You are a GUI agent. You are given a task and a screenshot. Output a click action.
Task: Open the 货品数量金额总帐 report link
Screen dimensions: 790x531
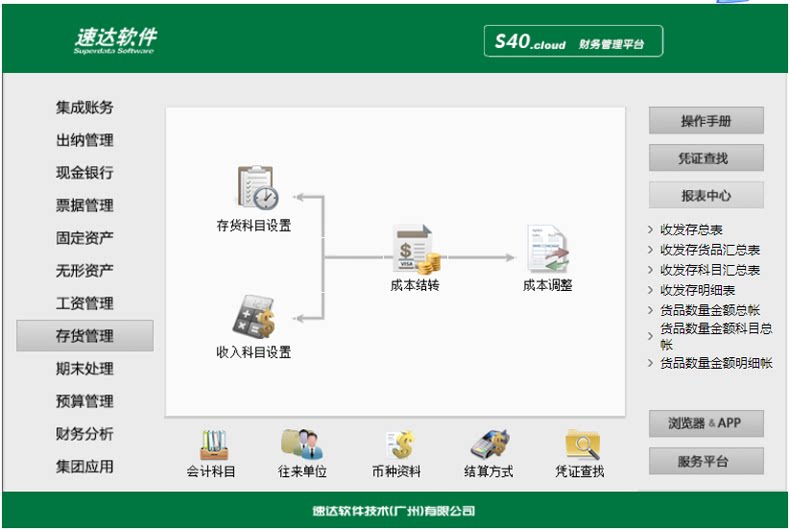click(x=710, y=310)
